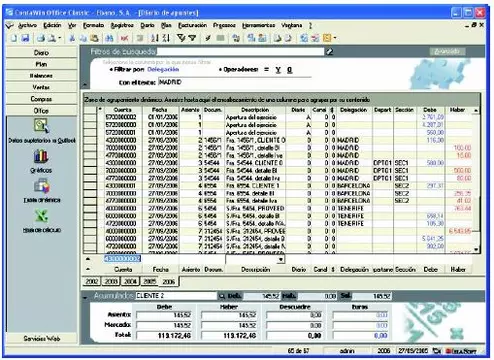Collapse the search filter panel arrow

pos(85,85)
